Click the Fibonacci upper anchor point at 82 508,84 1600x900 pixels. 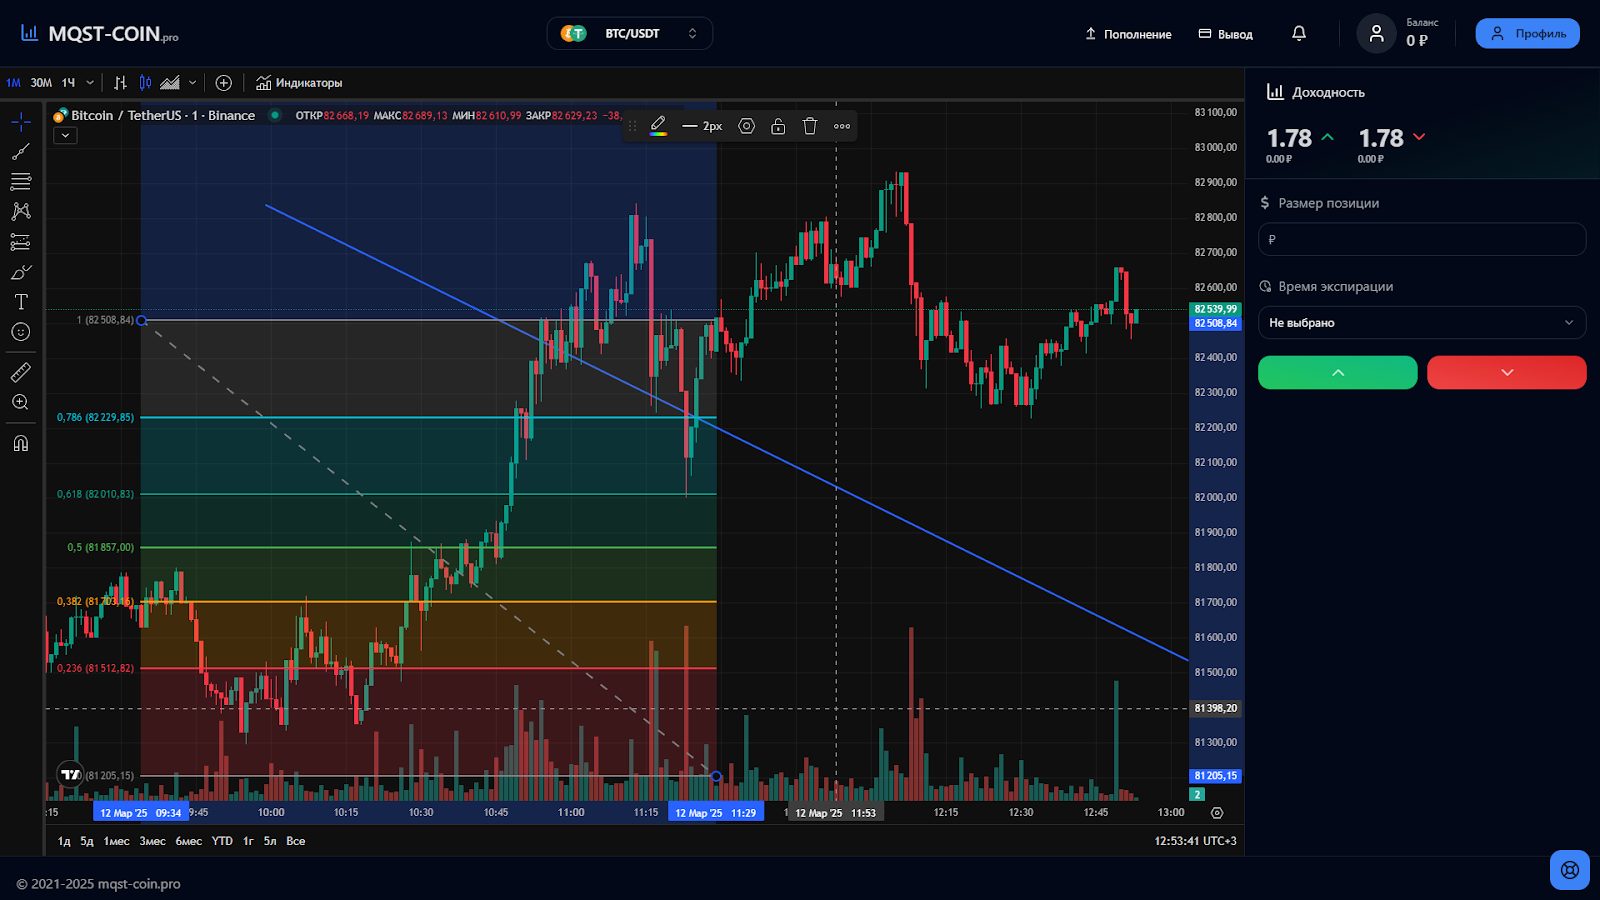tap(141, 320)
